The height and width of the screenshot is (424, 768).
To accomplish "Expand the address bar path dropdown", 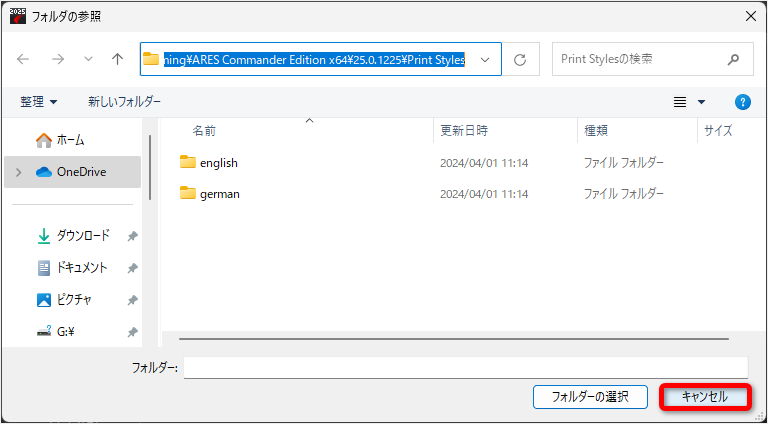I will (485, 60).
